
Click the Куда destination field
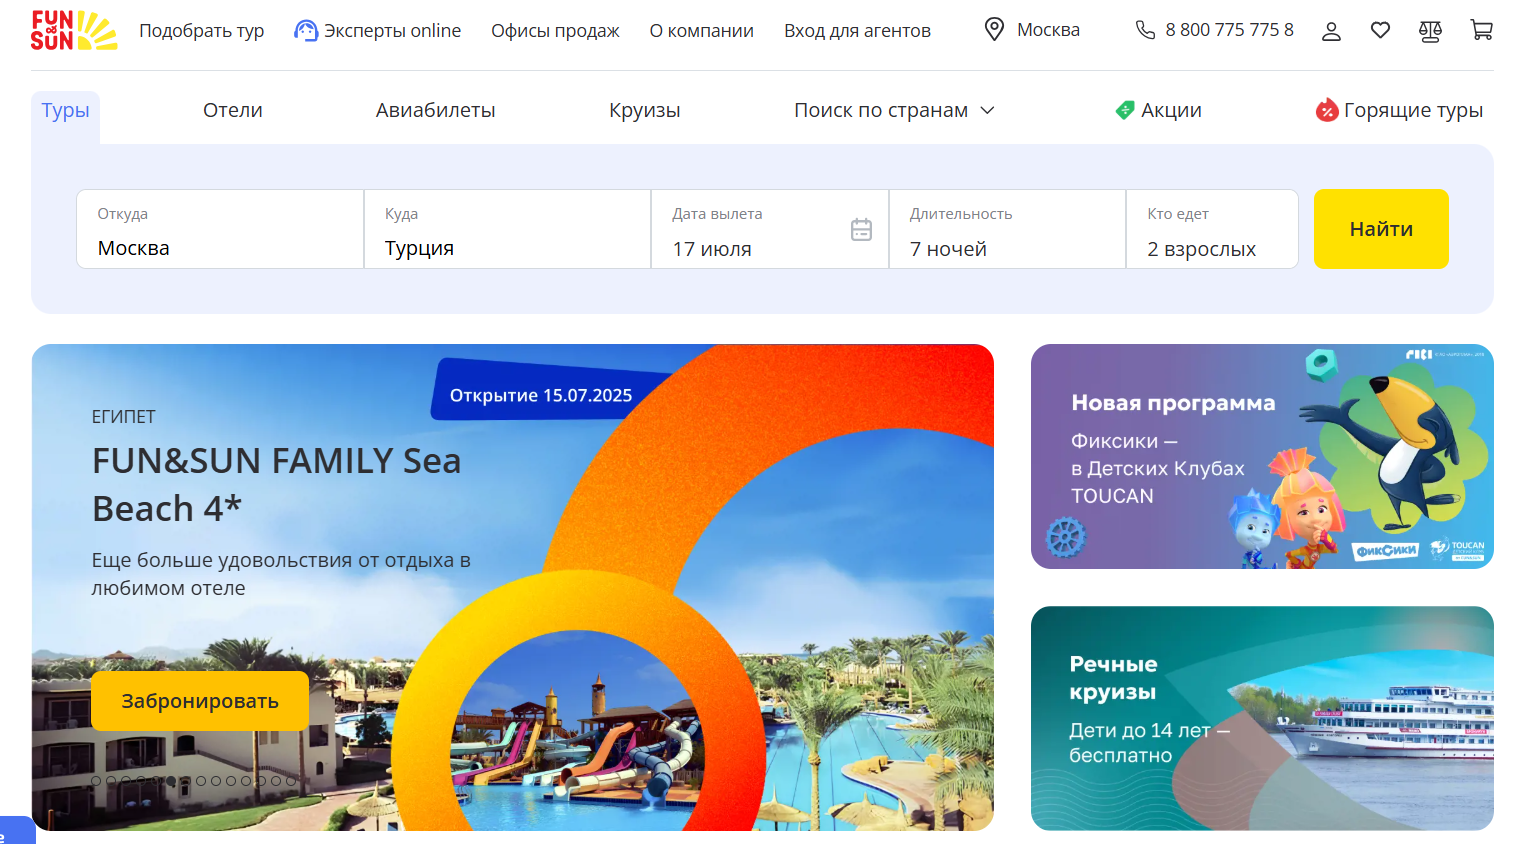[x=507, y=230]
